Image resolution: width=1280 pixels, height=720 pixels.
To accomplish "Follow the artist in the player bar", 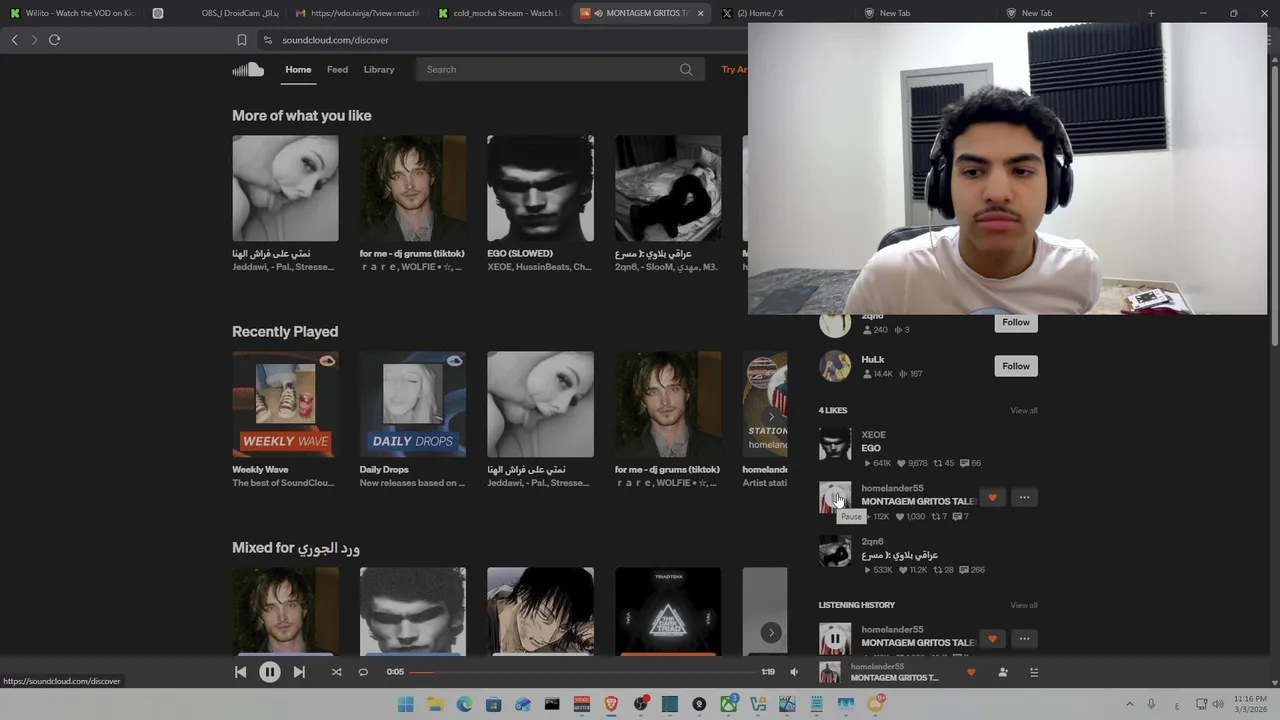I will [x=1003, y=672].
